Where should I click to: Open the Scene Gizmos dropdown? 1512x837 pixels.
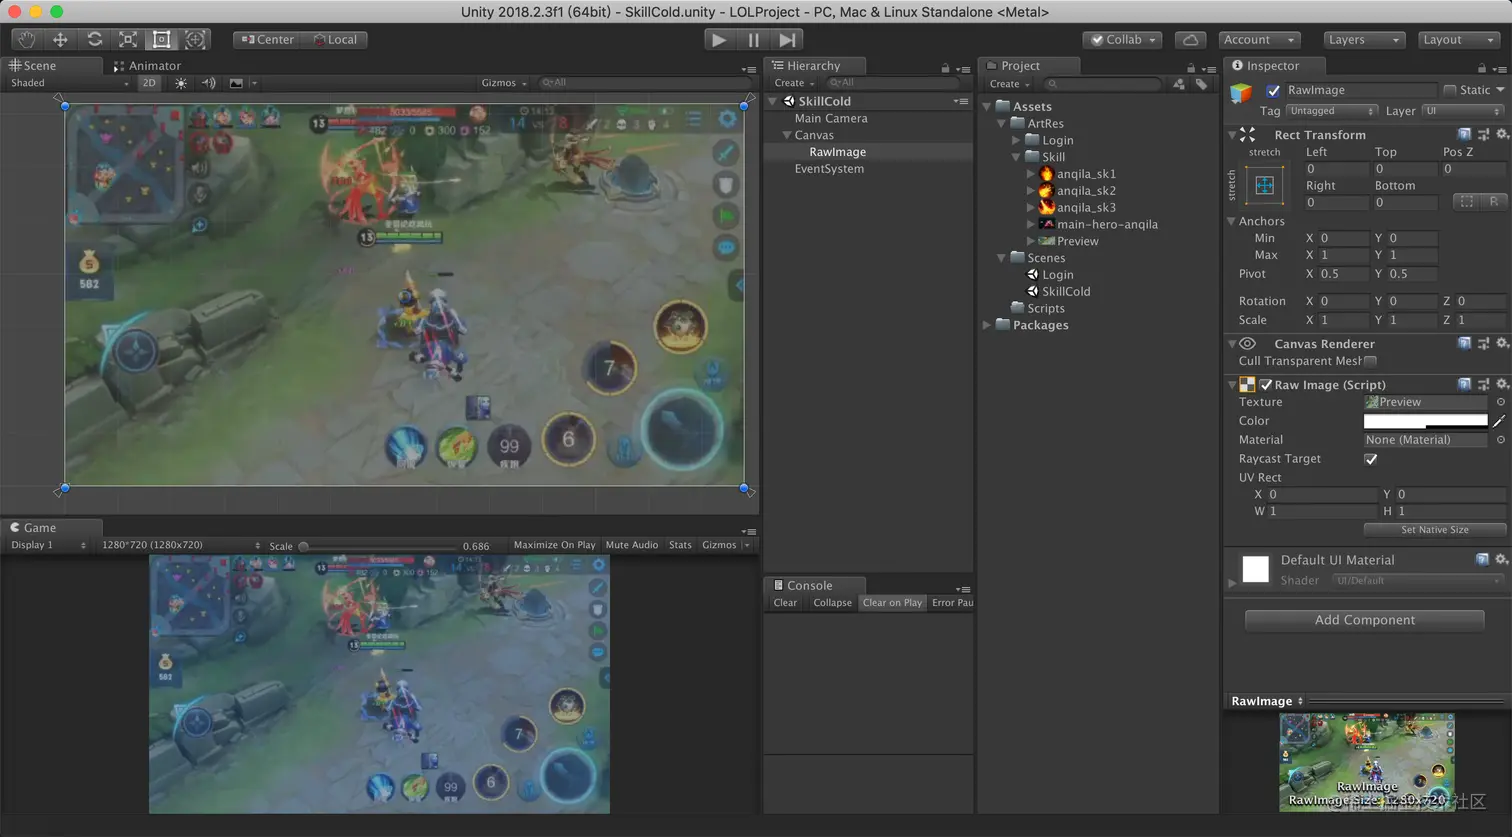(x=504, y=83)
